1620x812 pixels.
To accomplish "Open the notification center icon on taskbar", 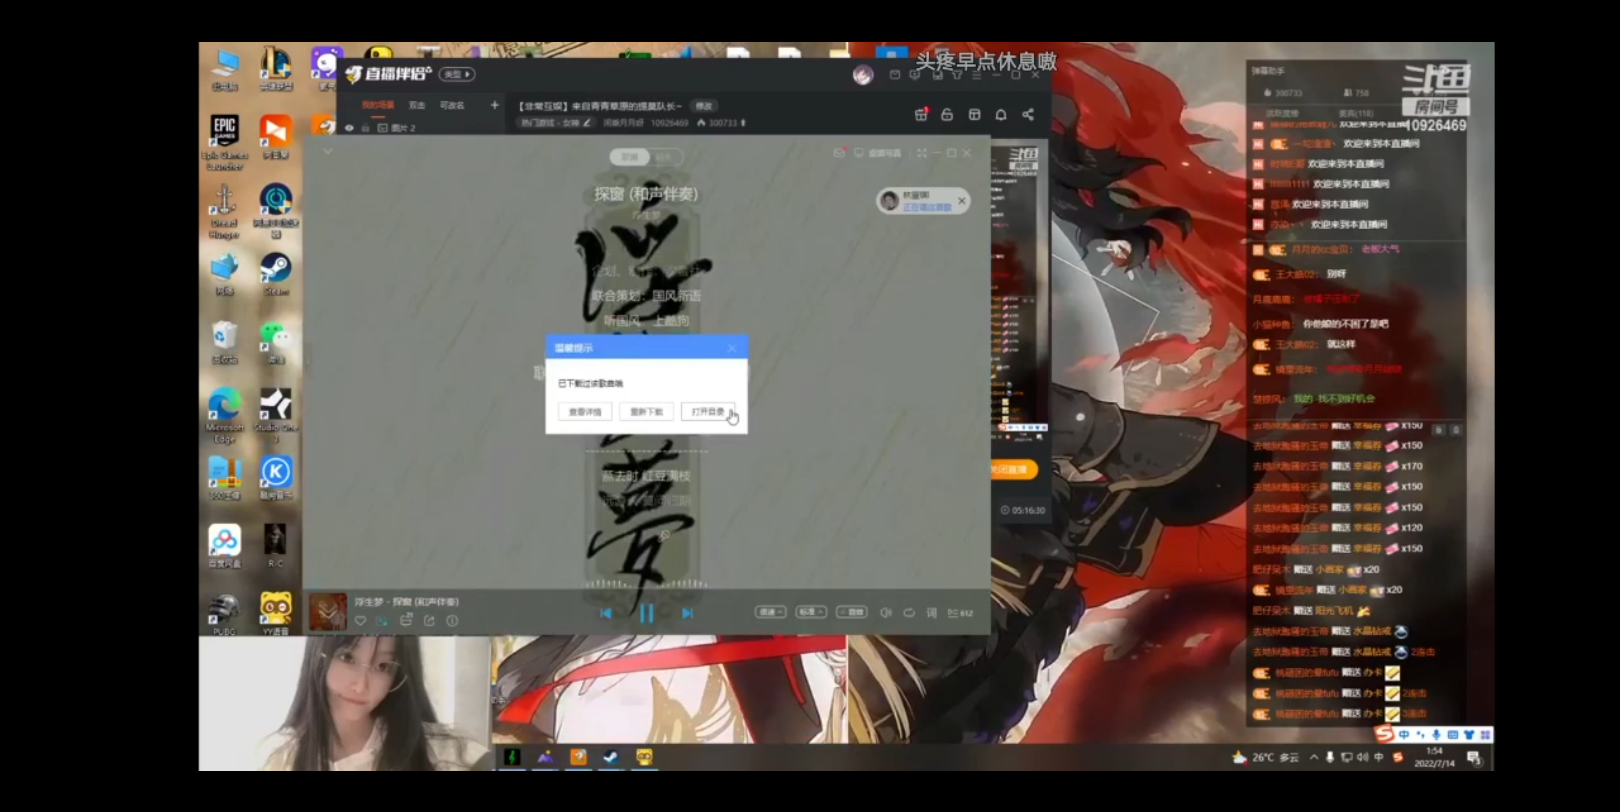I will tap(1474, 757).
